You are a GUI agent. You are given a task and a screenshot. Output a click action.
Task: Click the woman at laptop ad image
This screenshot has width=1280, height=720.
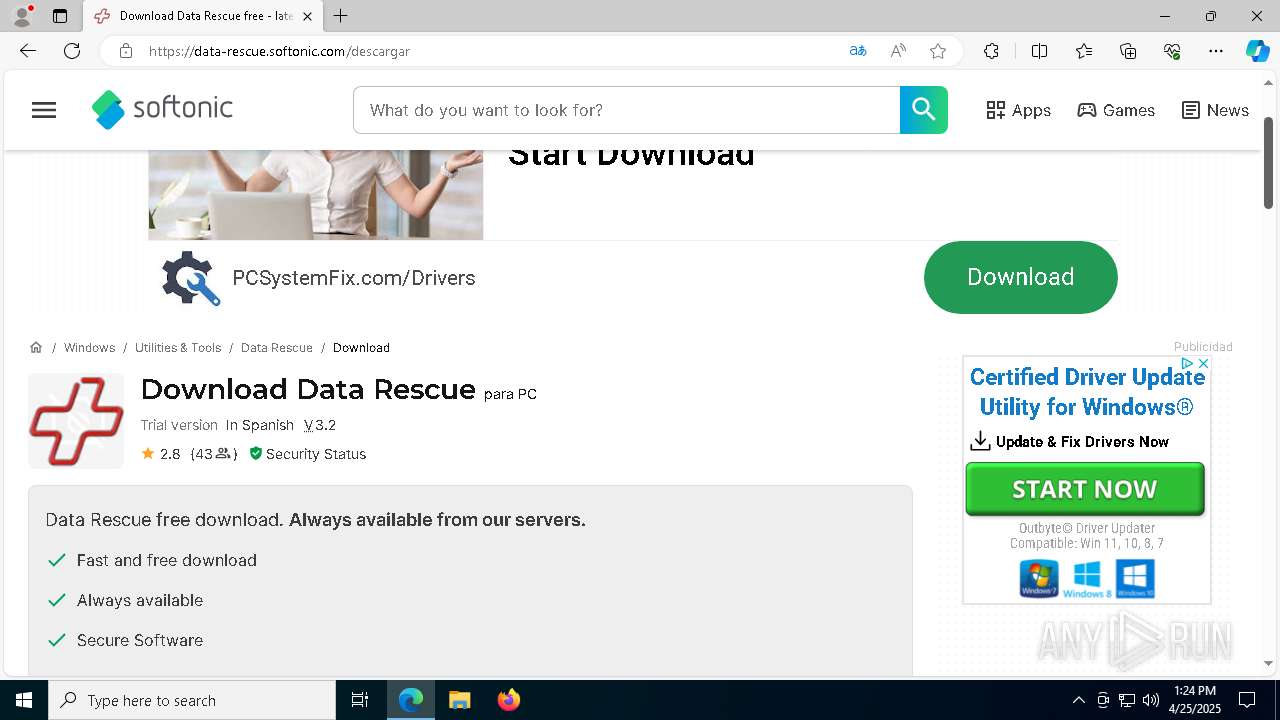[x=315, y=195]
